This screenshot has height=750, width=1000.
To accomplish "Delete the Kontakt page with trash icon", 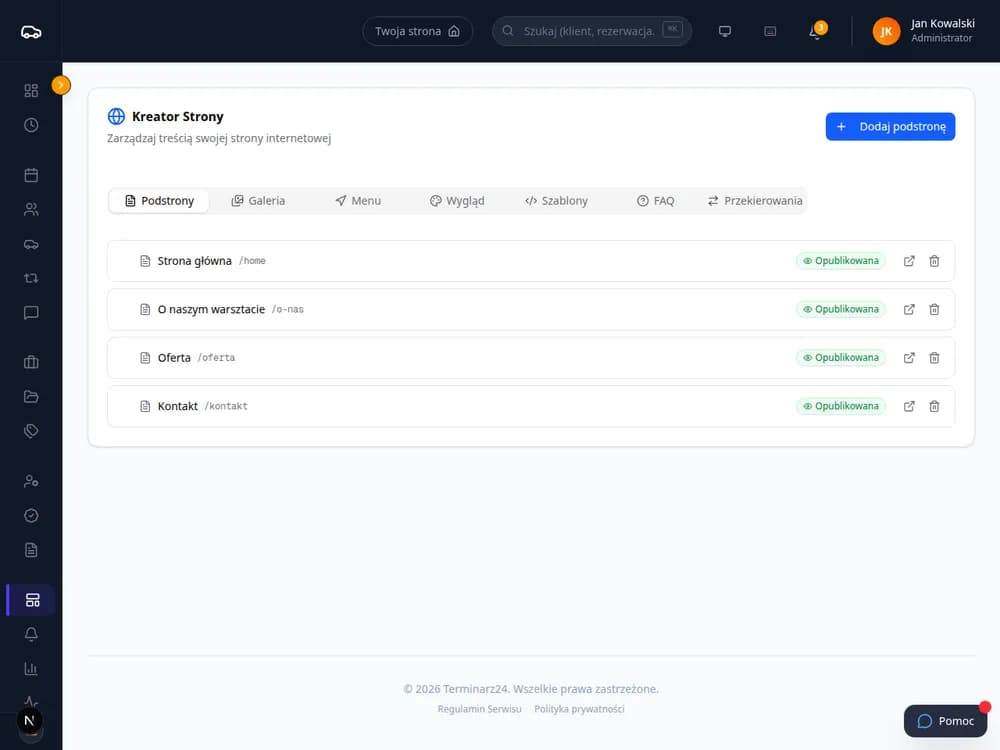I will (934, 406).
